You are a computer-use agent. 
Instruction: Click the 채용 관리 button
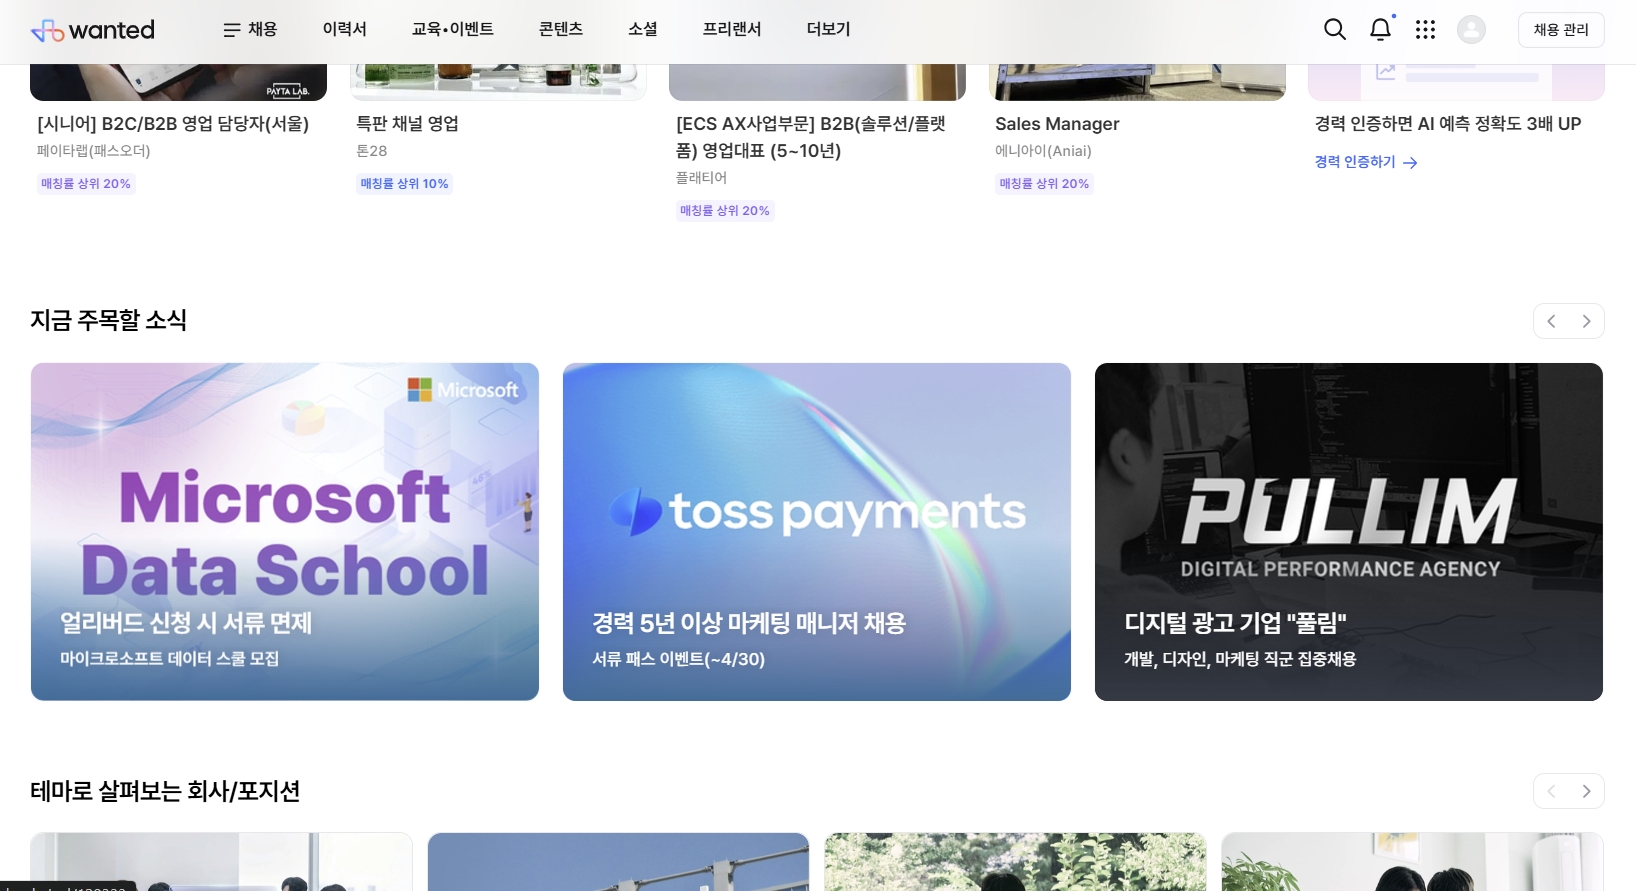point(1561,30)
